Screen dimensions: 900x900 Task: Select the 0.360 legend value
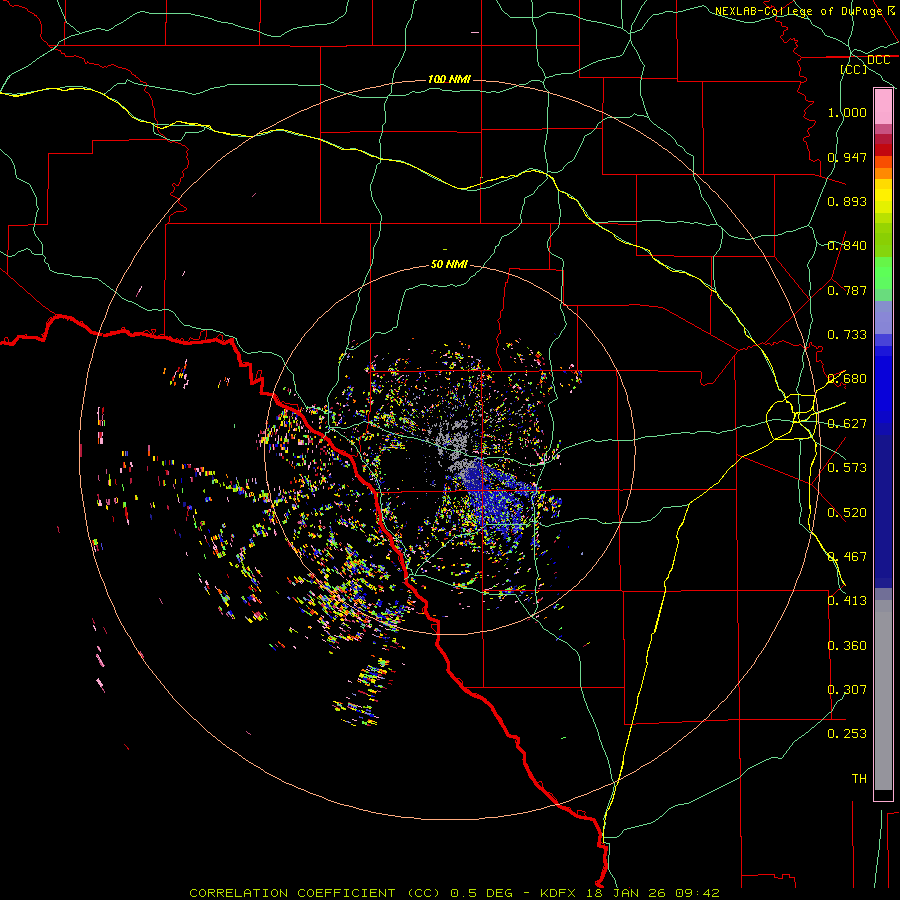click(x=847, y=646)
